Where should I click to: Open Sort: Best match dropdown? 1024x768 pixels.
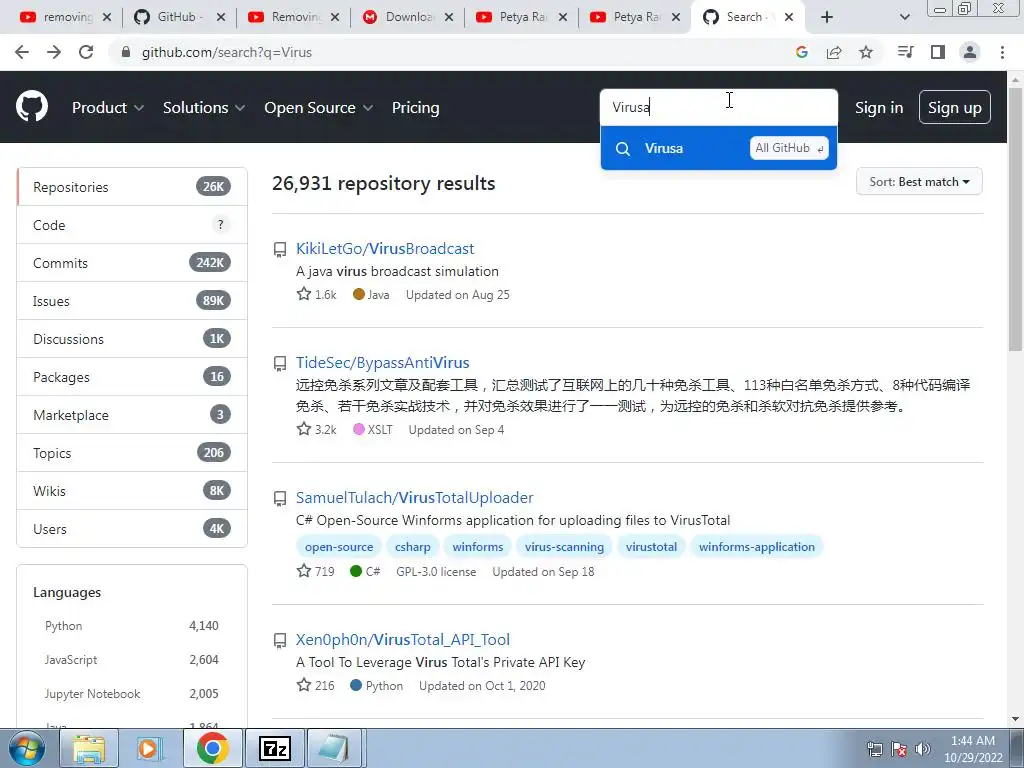(919, 182)
